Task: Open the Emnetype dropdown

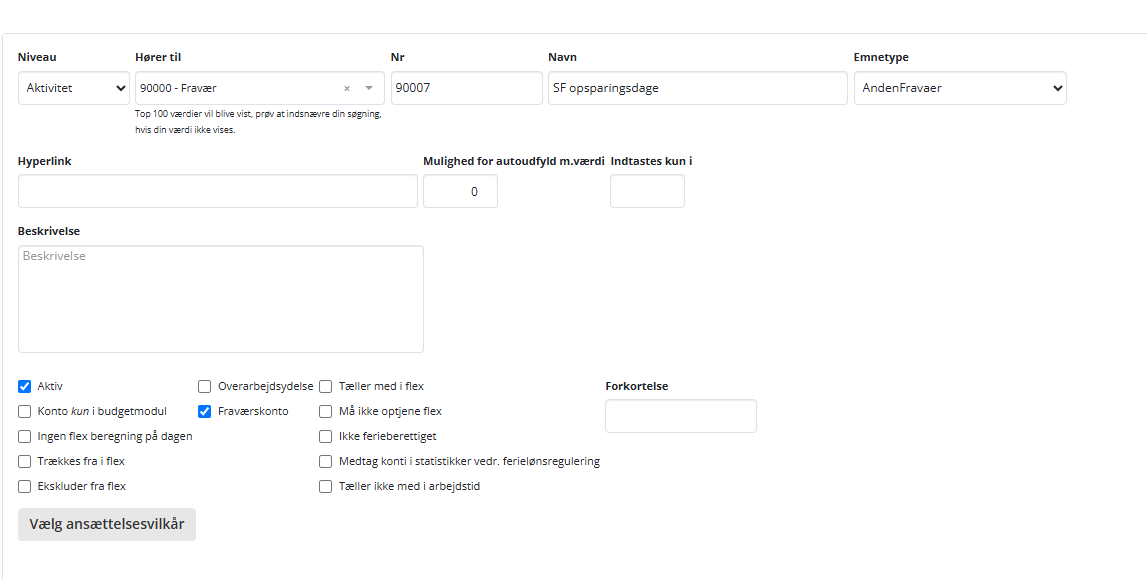Action: (959, 88)
